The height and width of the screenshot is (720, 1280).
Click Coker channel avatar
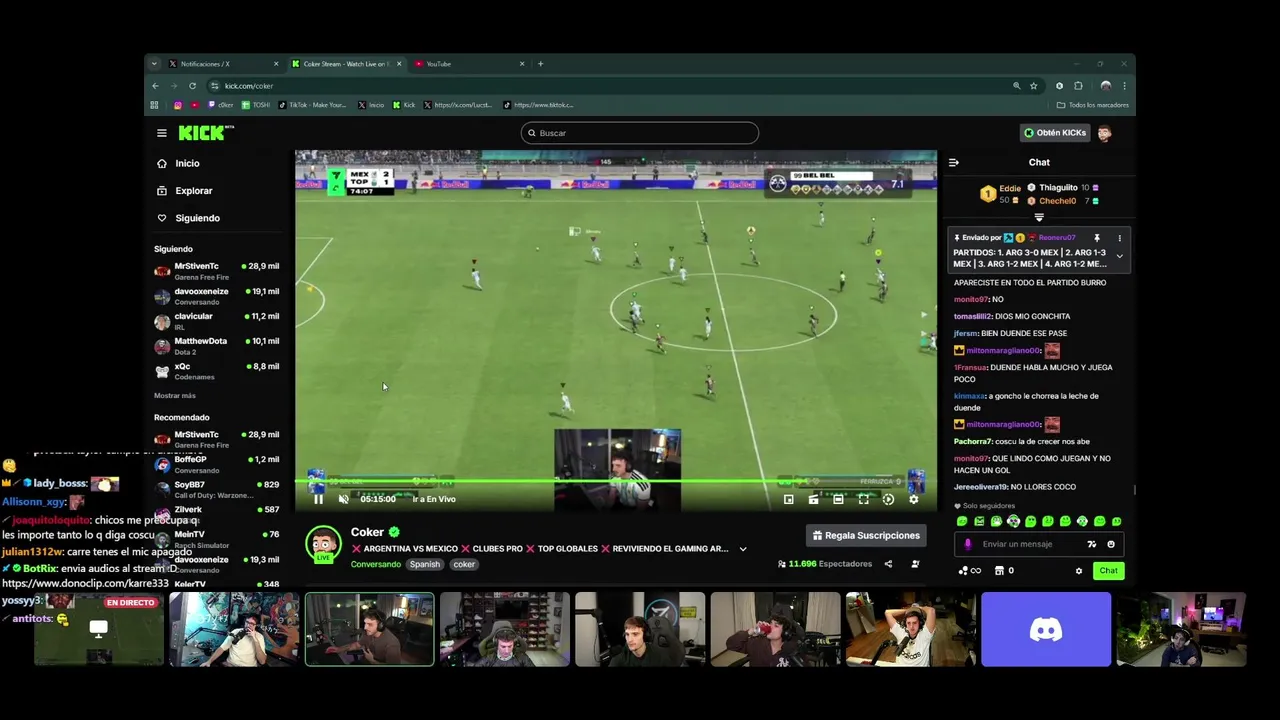click(x=323, y=544)
